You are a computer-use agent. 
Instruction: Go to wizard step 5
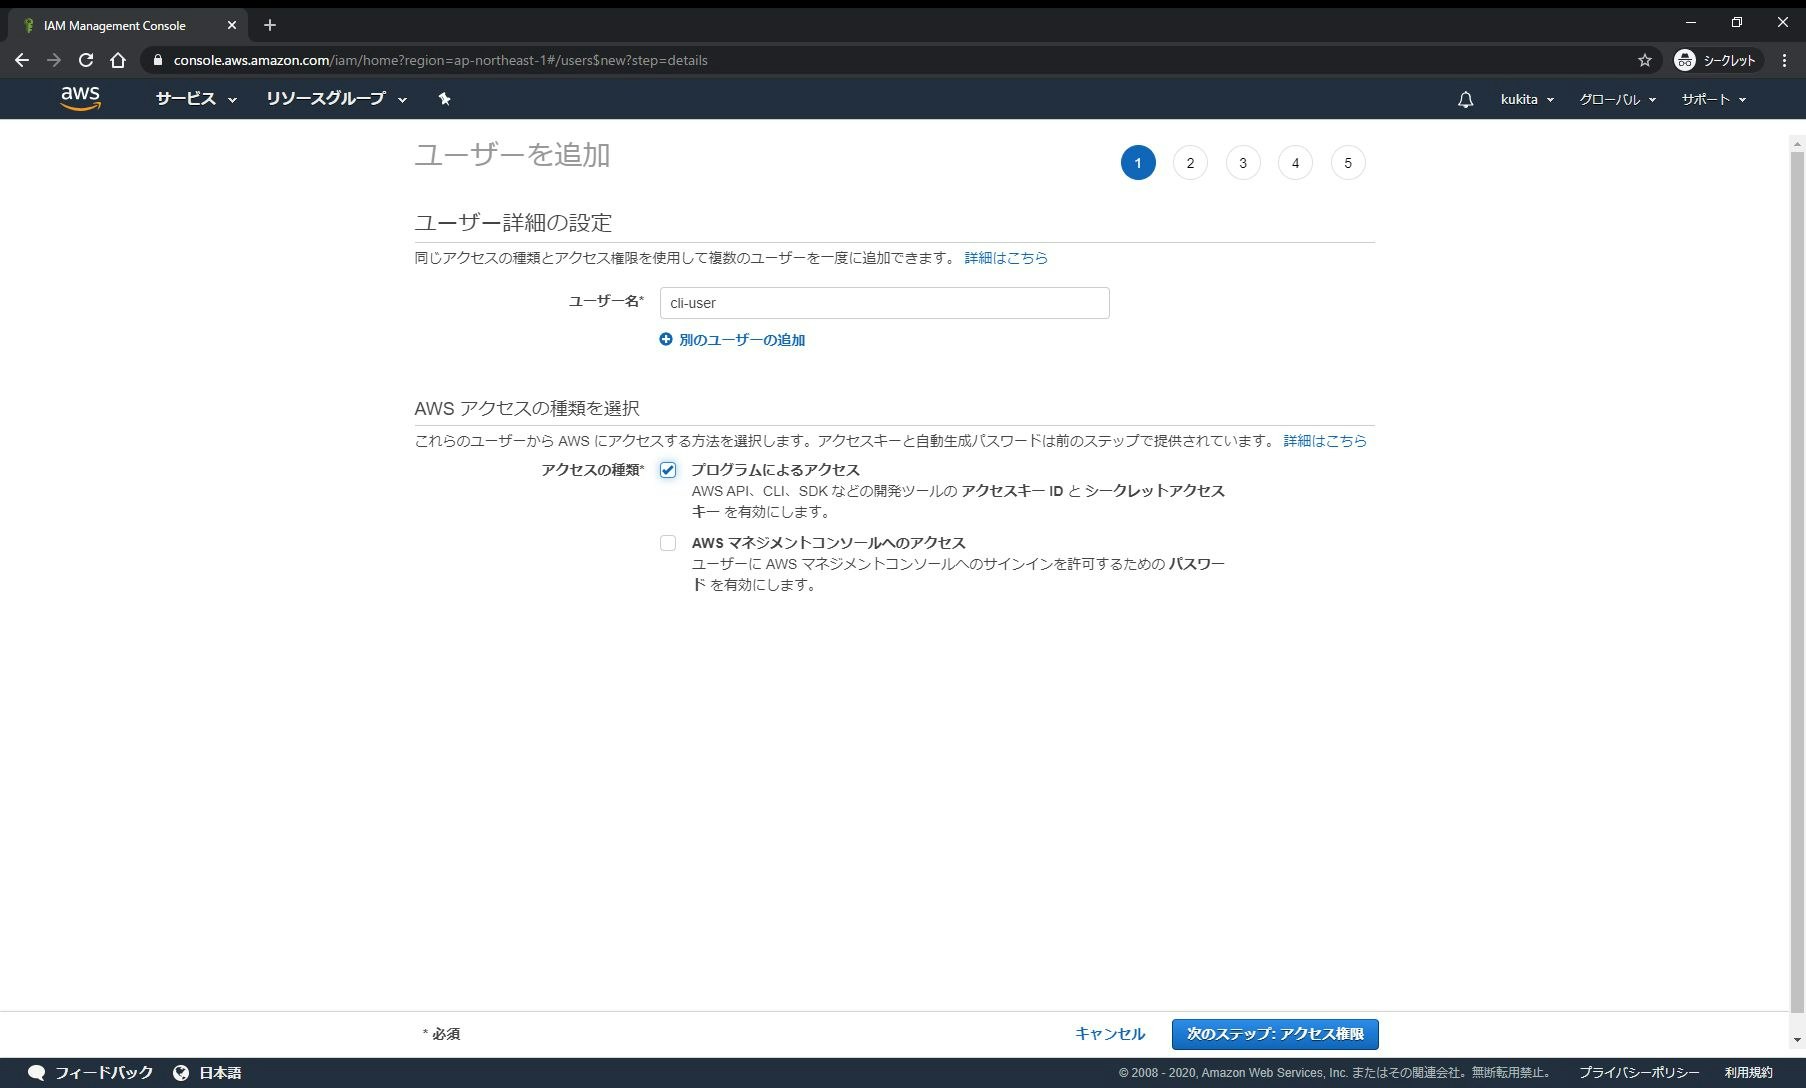click(x=1348, y=163)
